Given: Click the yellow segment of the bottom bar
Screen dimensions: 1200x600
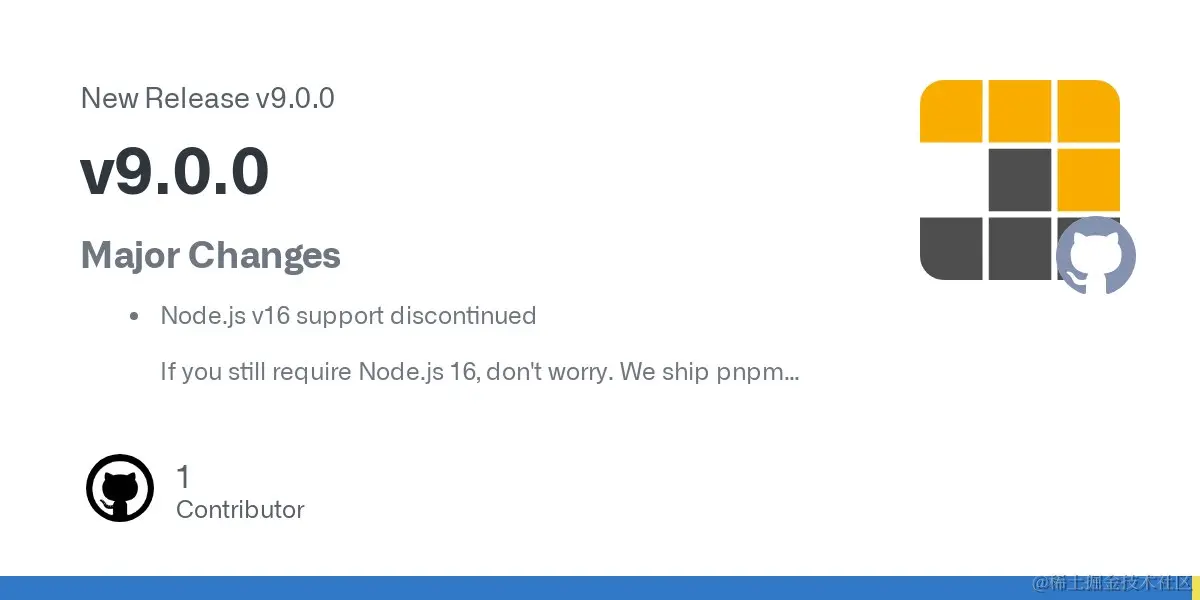Looking at the screenshot, I should pyautogui.click(x=1196, y=588).
